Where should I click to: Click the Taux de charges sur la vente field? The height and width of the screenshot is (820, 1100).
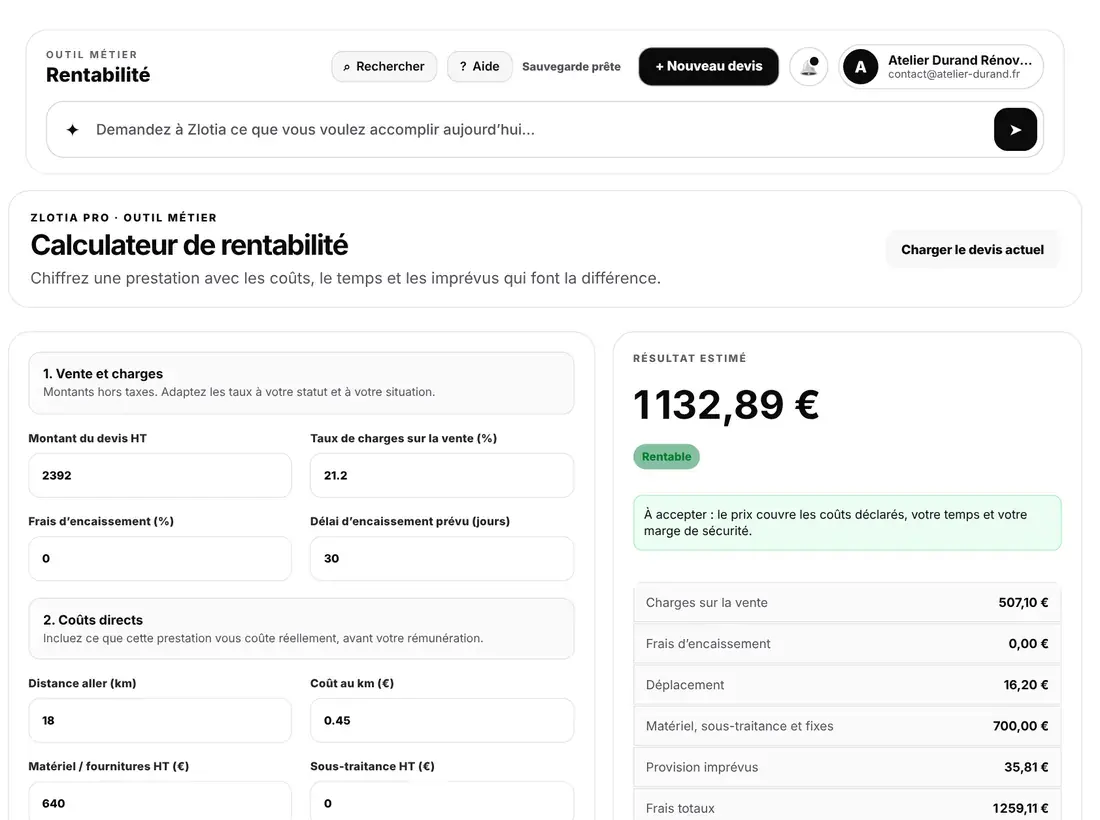[442, 476]
